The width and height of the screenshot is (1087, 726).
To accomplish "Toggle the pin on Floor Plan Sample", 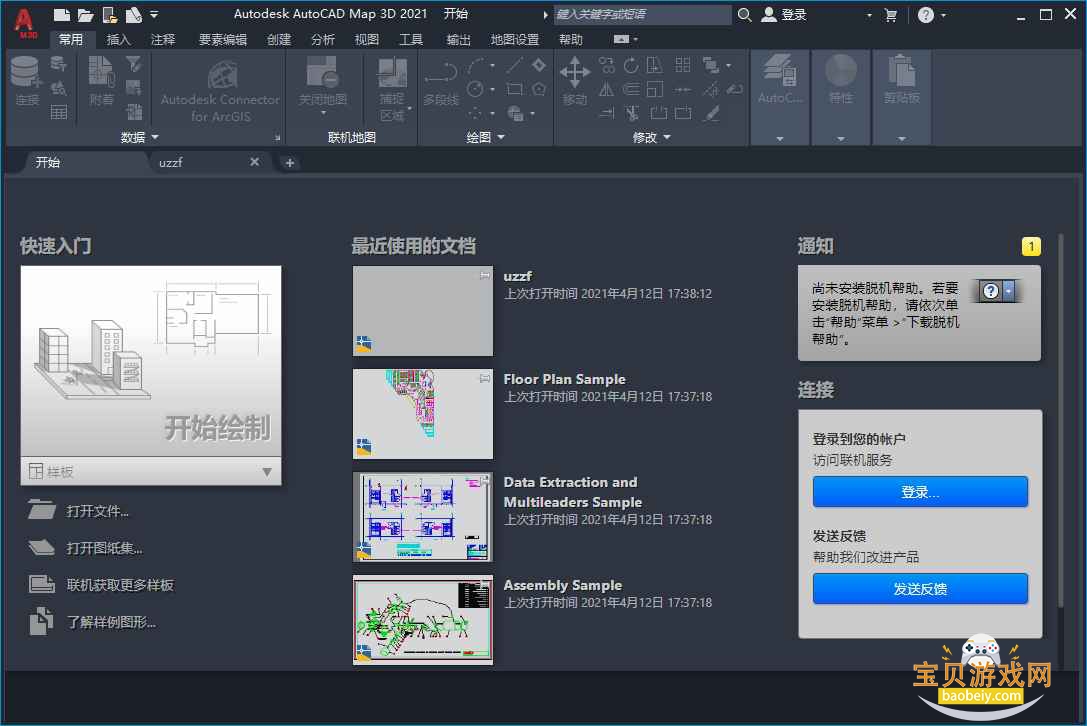I will tap(485, 379).
